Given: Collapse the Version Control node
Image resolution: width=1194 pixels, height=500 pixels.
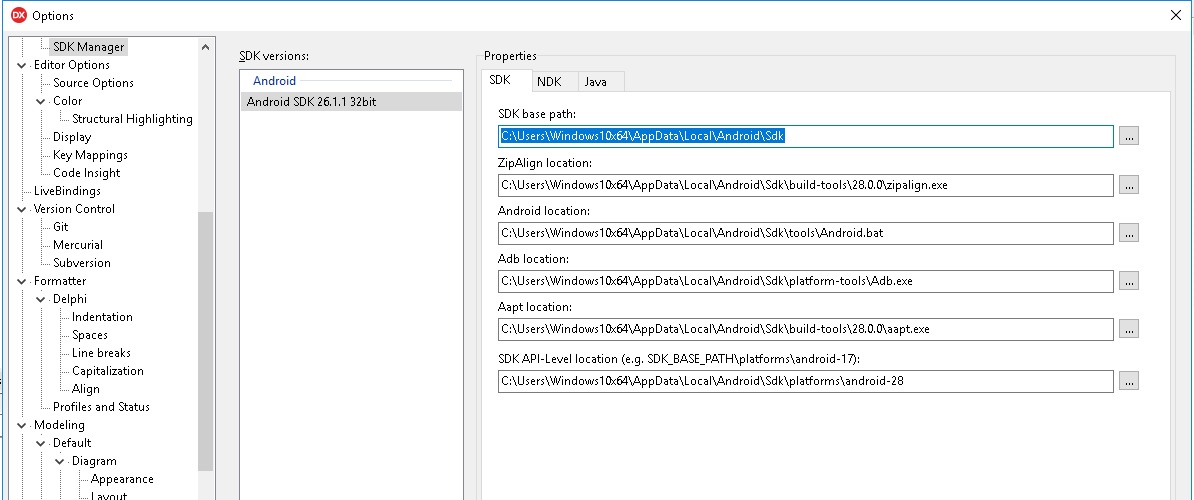Looking at the screenshot, I should pos(21,209).
